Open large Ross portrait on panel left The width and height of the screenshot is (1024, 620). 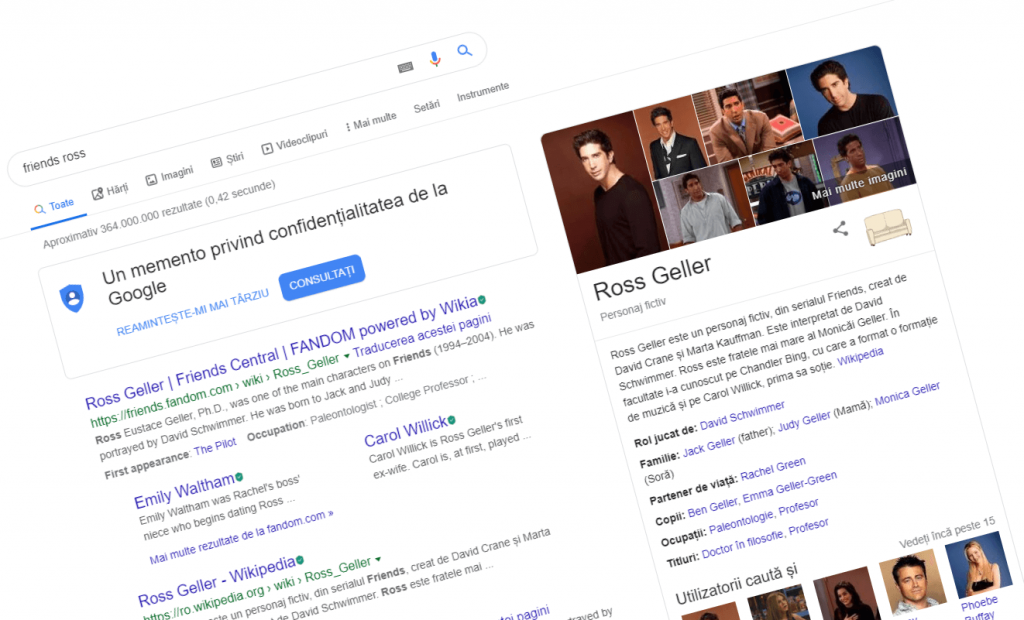pos(604,193)
